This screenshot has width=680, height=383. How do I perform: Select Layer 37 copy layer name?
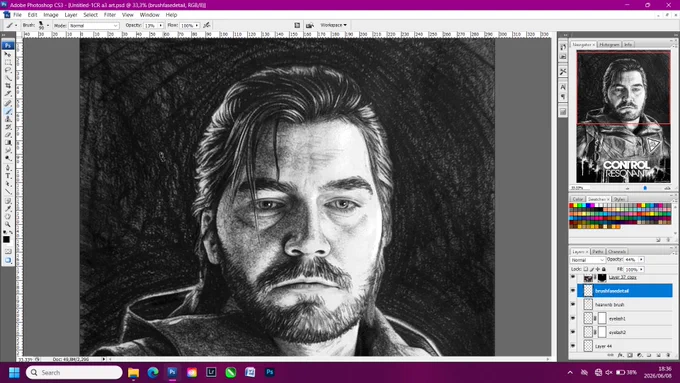click(622, 277)
